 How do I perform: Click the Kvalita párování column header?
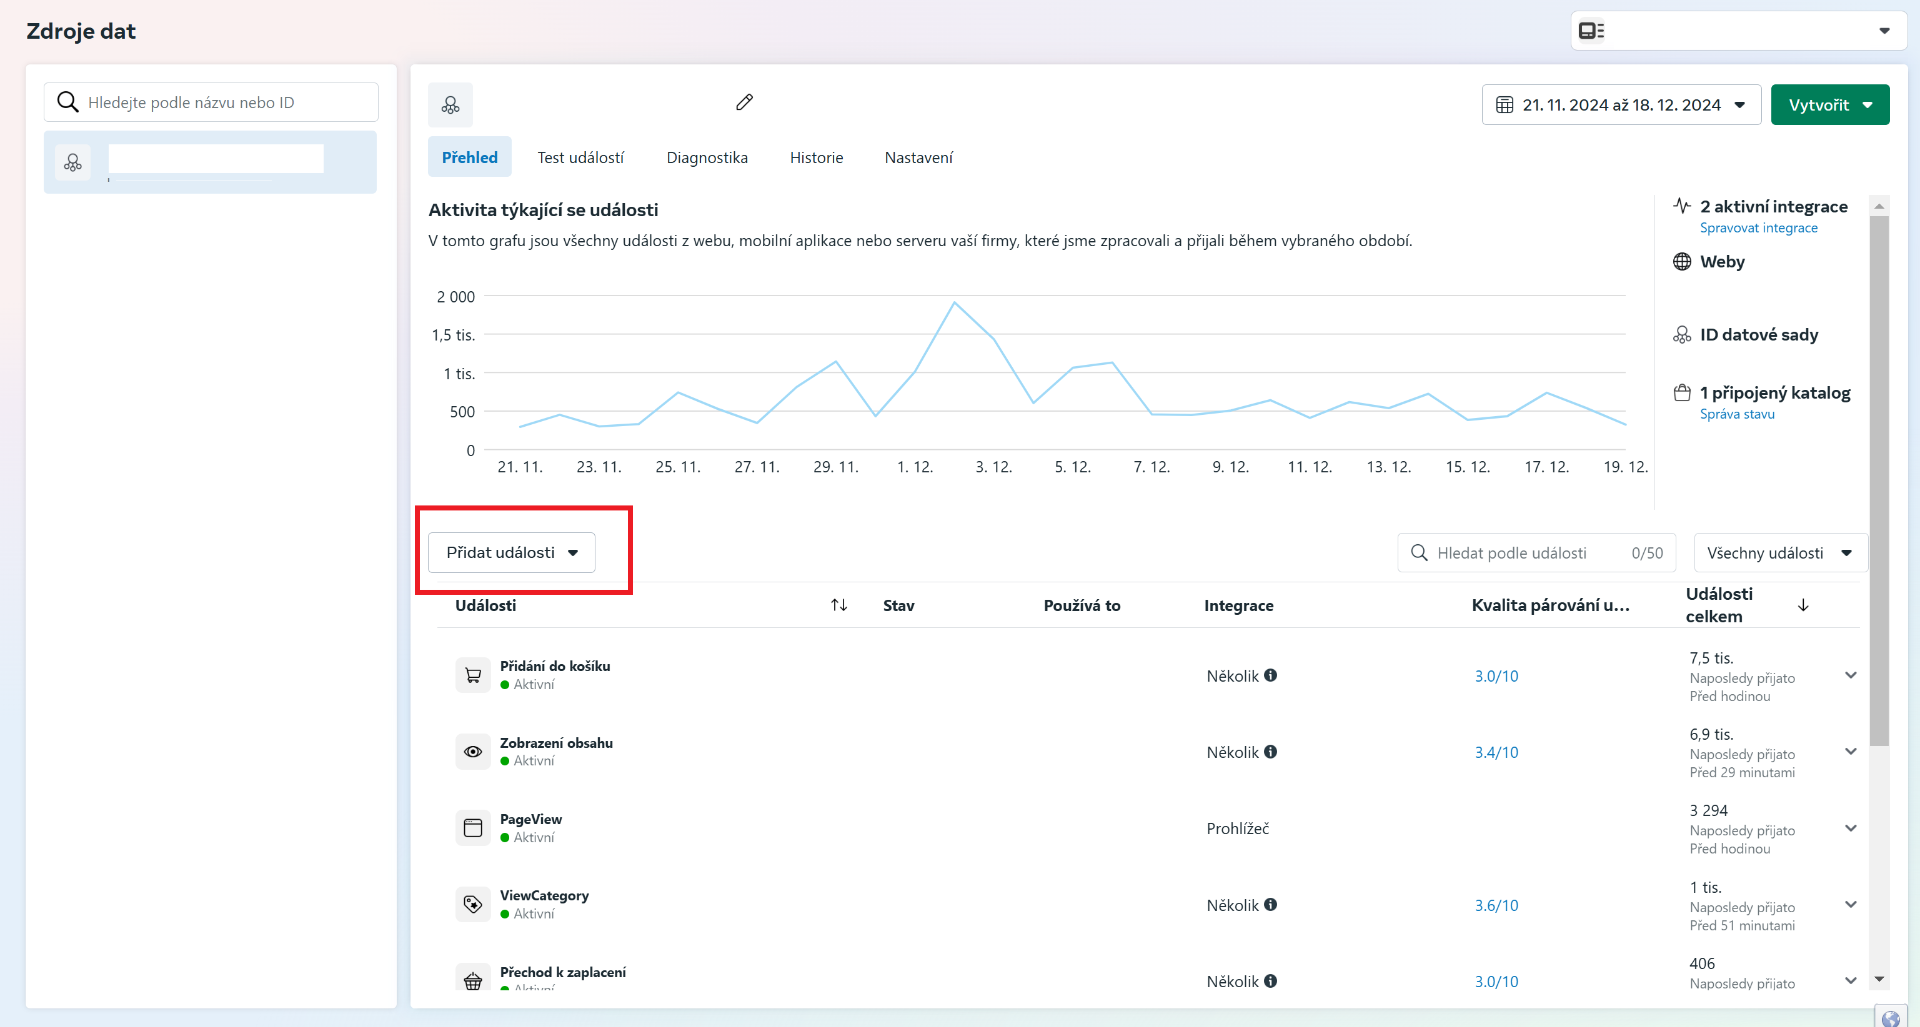pos(1551,605)
